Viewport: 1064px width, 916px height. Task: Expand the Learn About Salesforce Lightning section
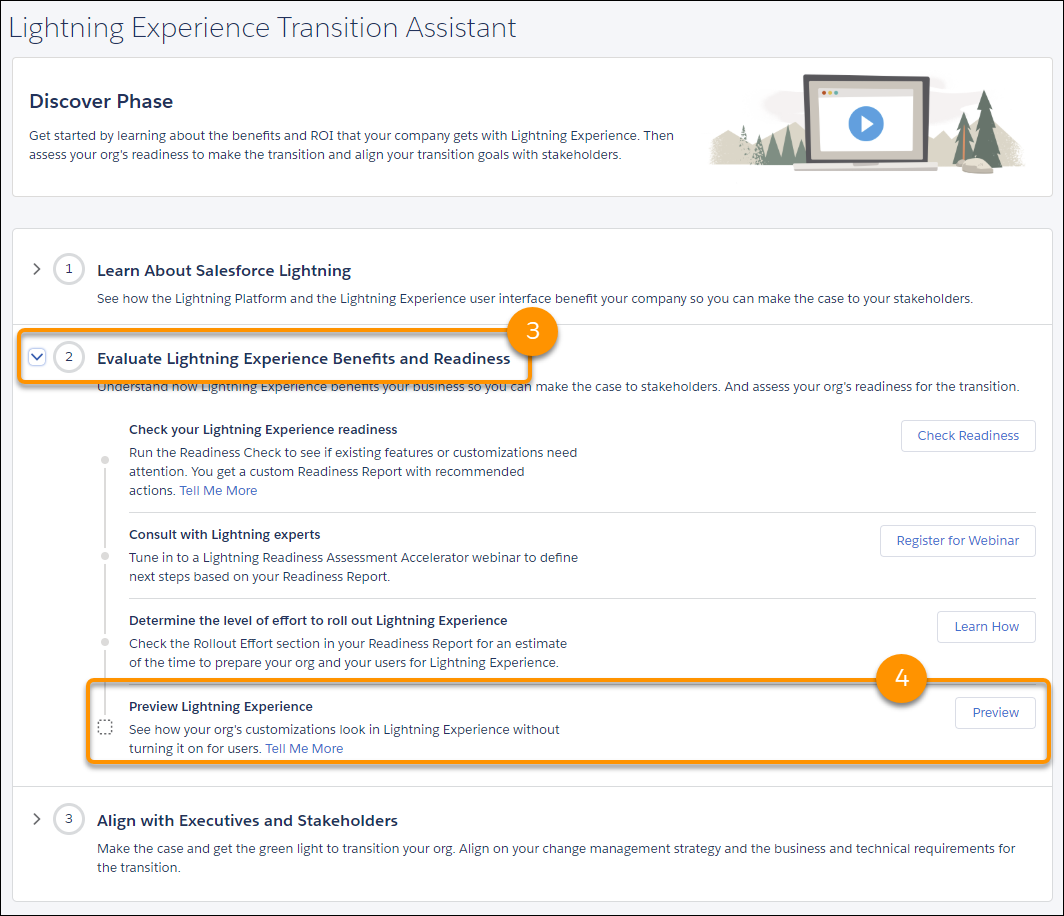(36, 269)
